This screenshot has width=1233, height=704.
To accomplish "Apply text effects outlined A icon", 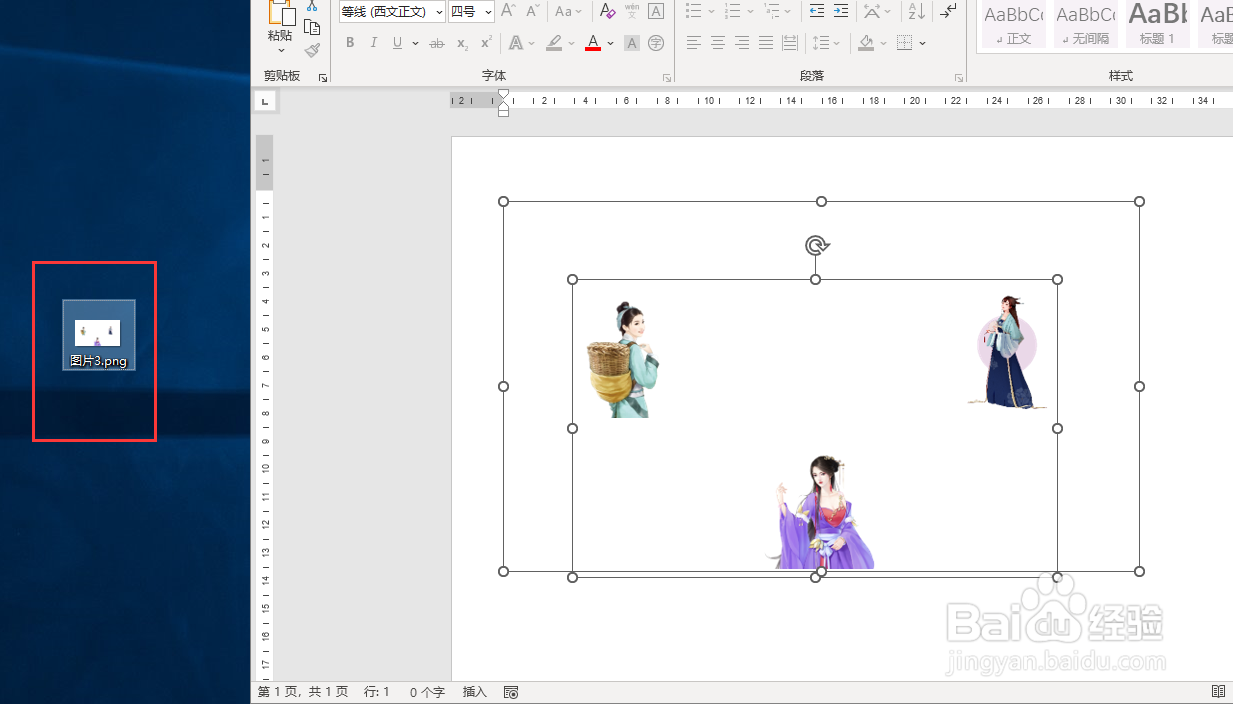I will tap(516, 43).
